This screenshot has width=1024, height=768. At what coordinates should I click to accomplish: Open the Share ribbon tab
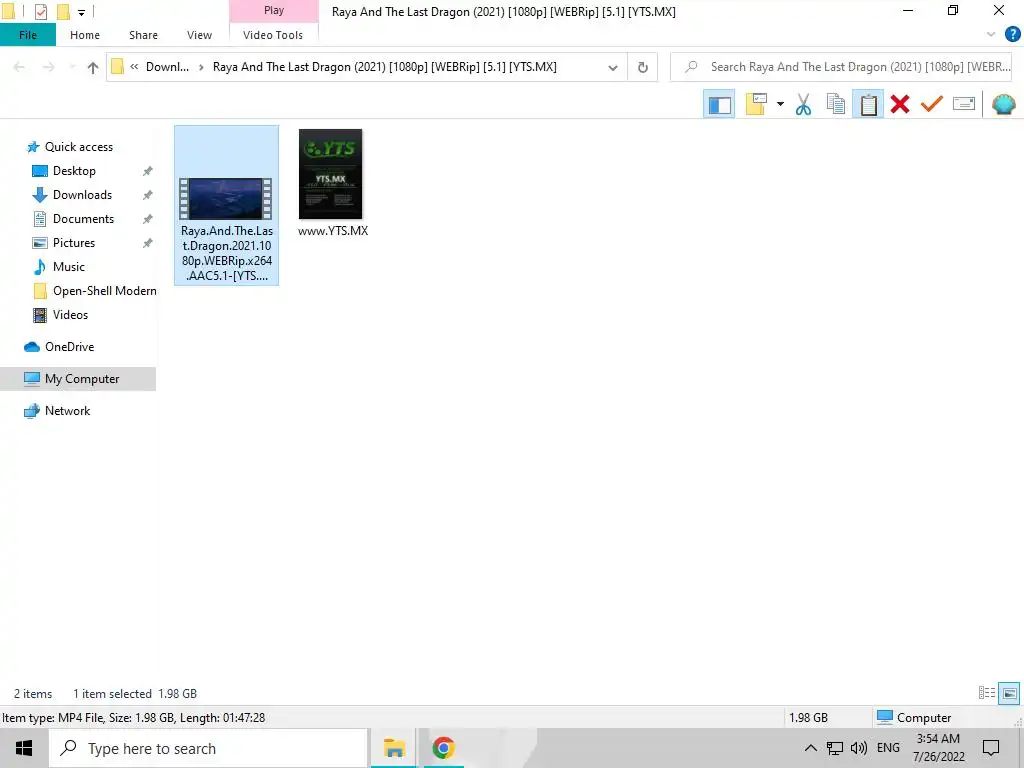point(143,35)
